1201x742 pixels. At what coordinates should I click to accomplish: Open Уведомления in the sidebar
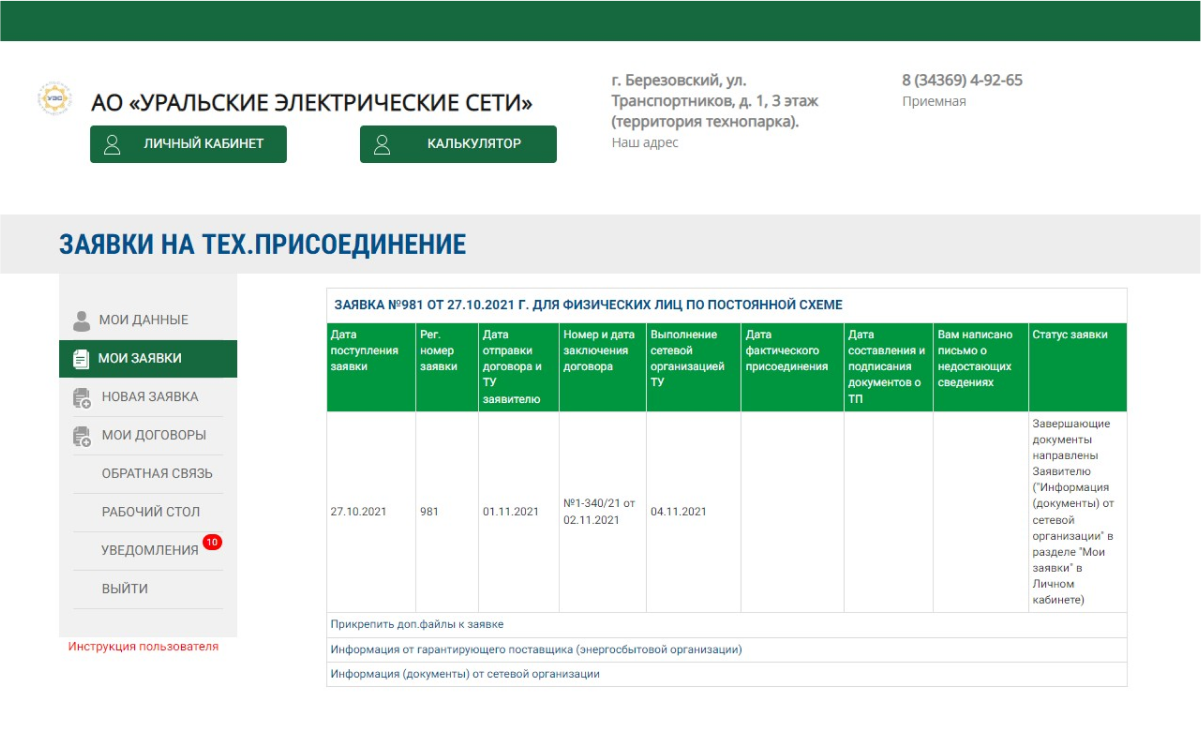click(148, 551)
